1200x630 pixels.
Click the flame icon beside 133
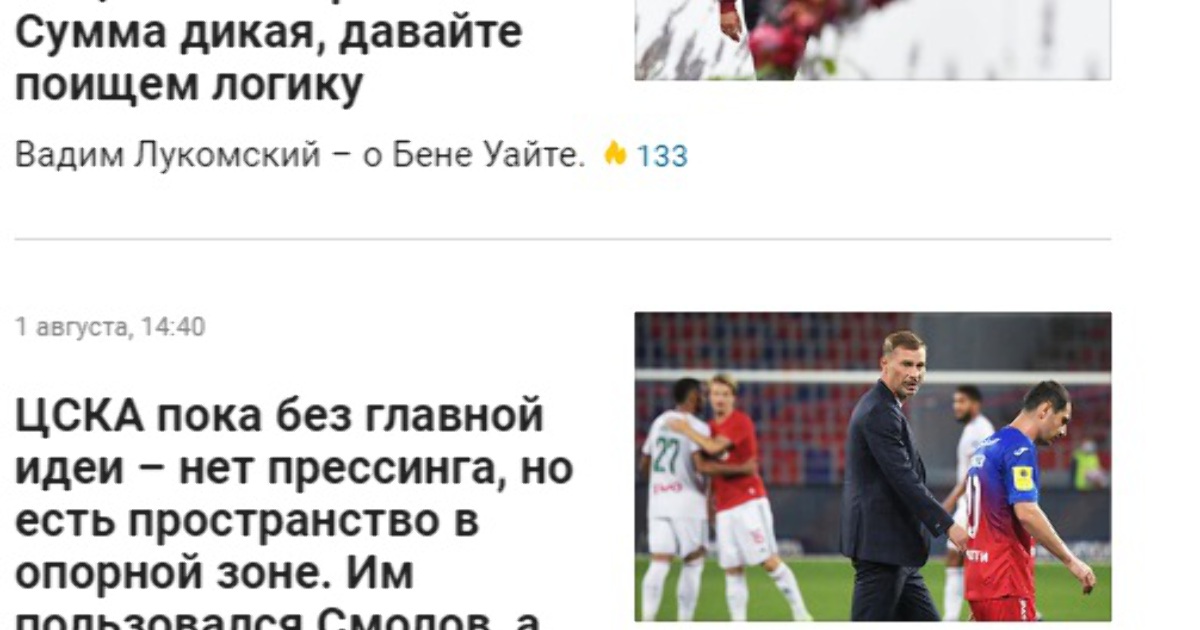click(615, 154)
